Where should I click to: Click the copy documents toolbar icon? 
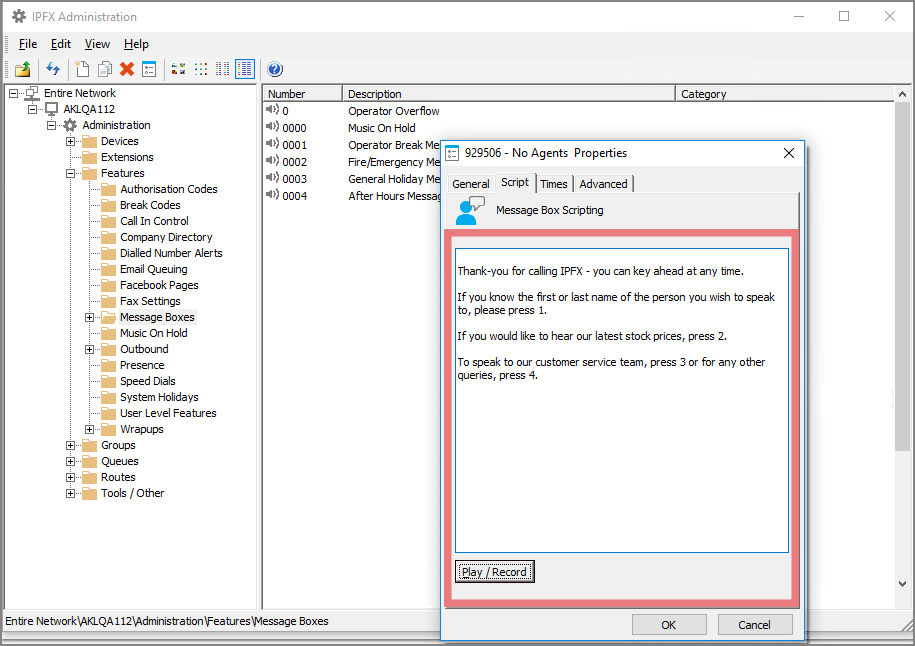(x=105, y=69)
